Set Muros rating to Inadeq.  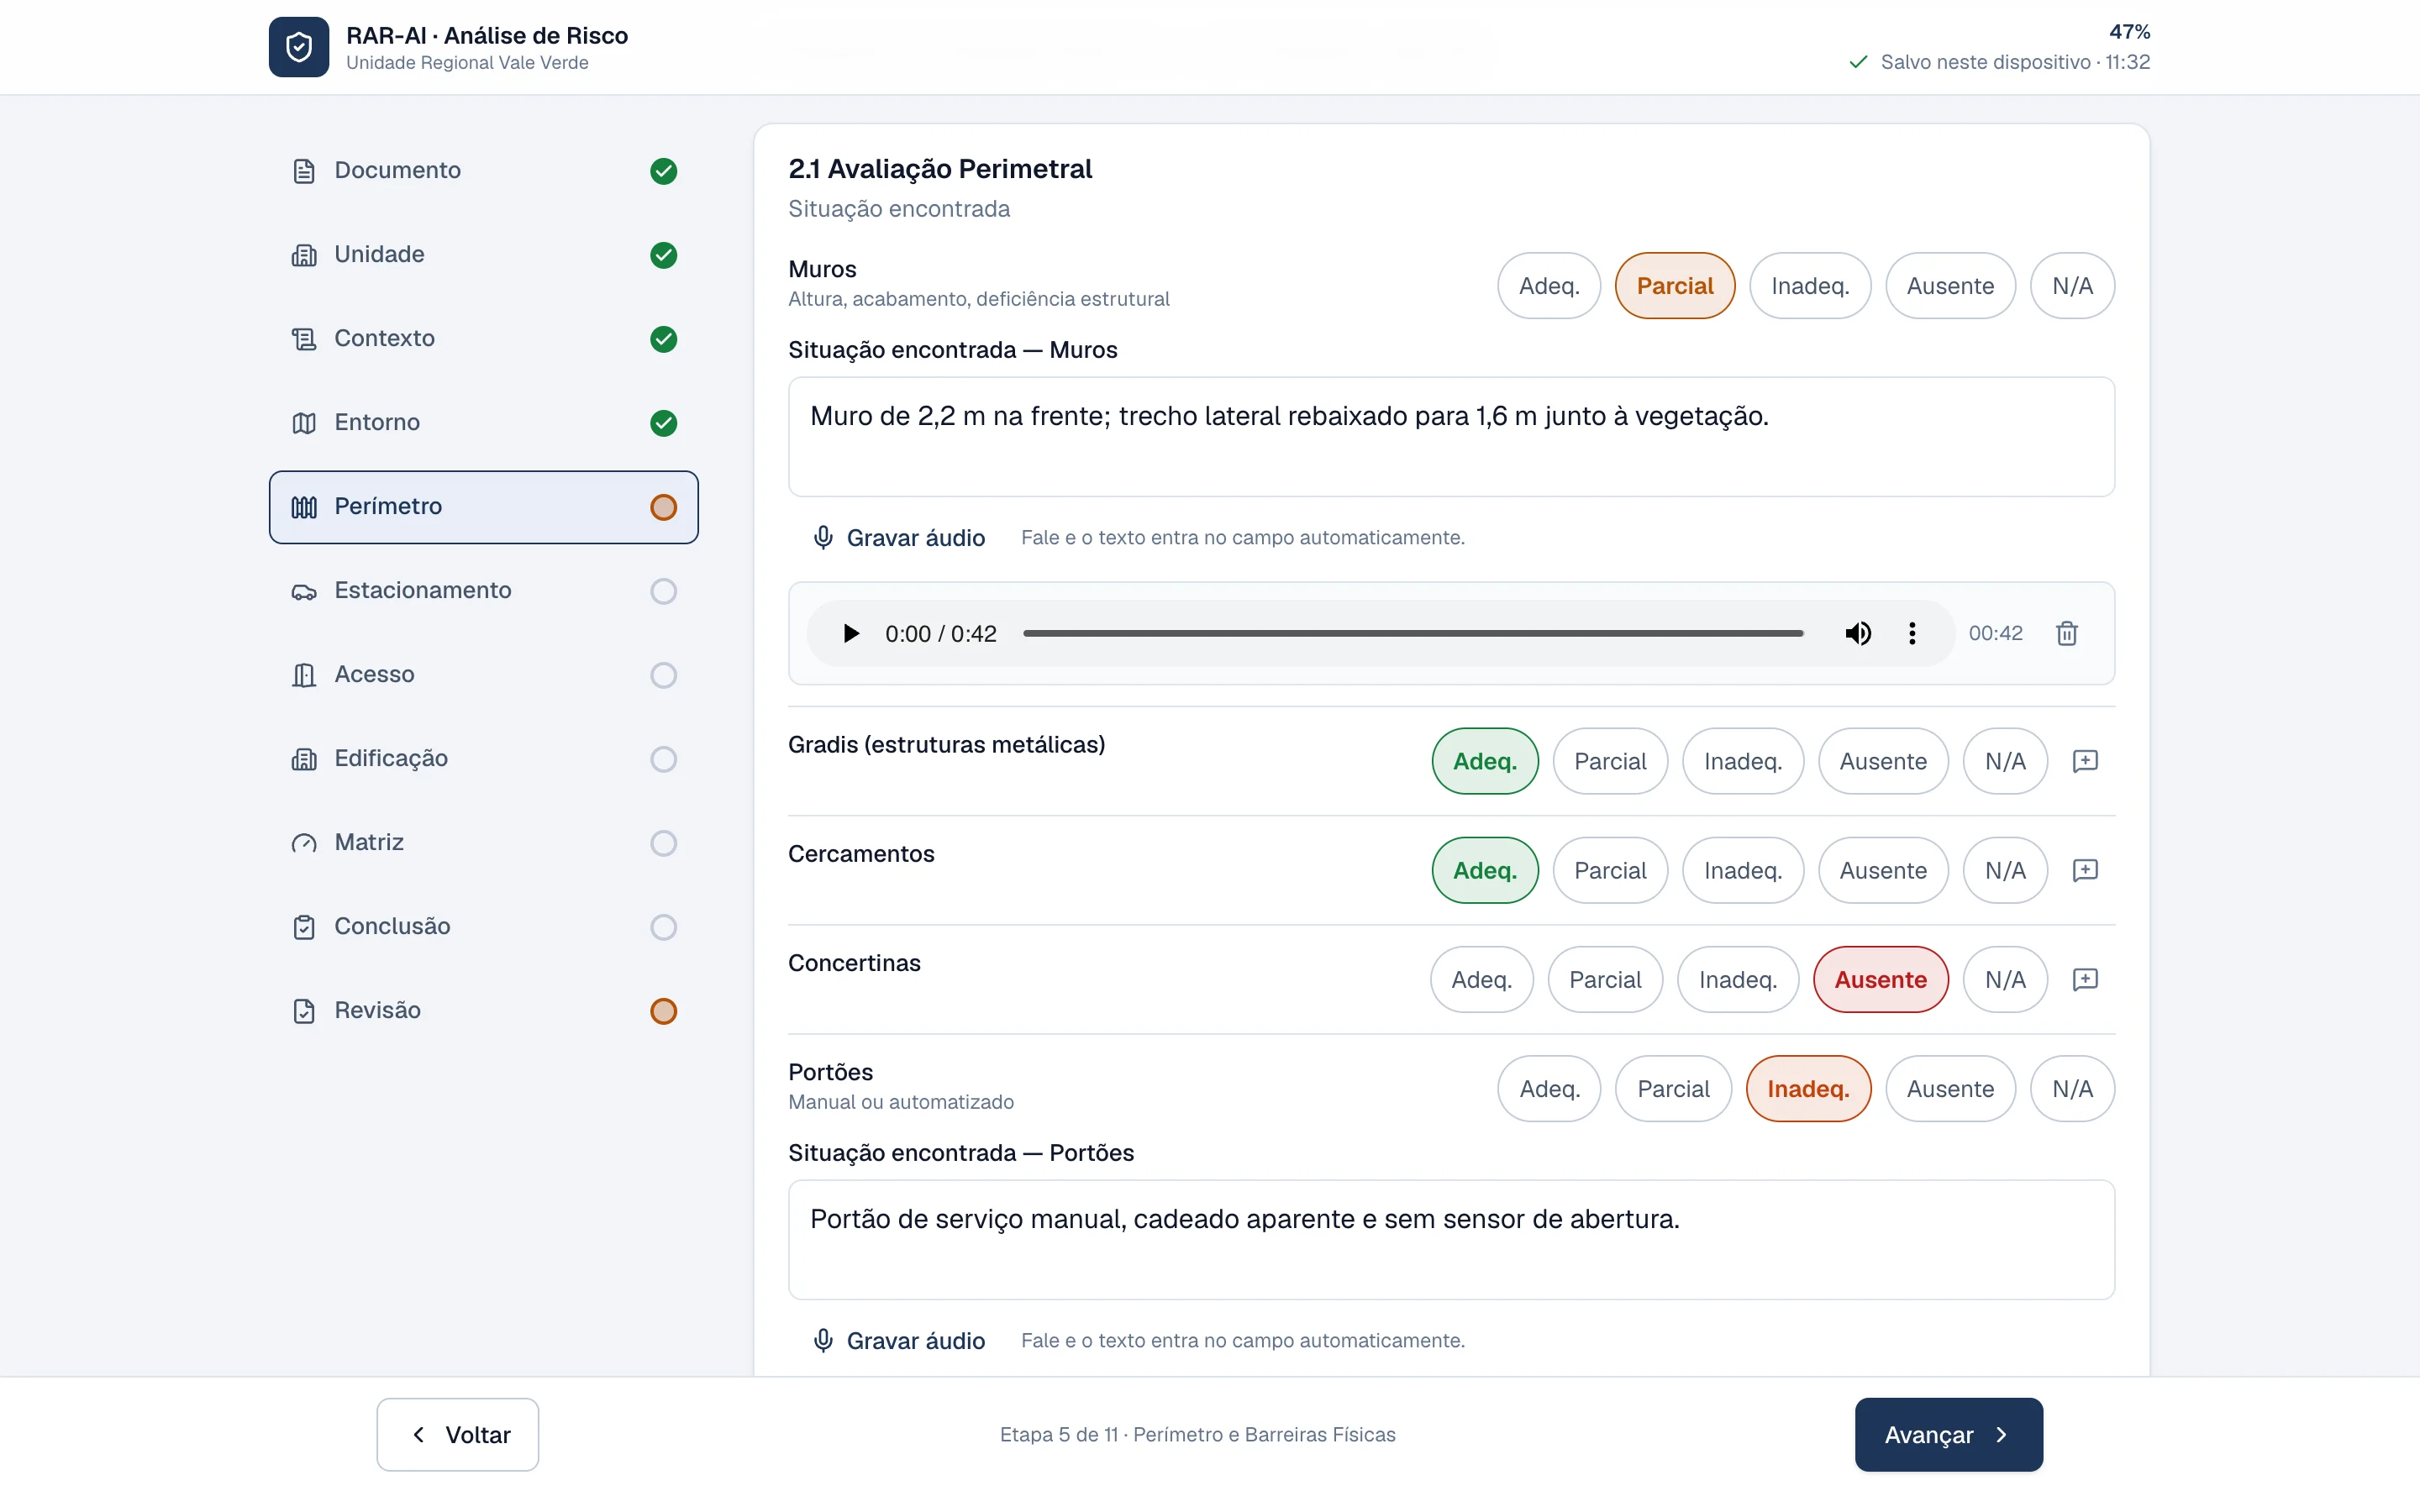click(x=1810, y=286)
